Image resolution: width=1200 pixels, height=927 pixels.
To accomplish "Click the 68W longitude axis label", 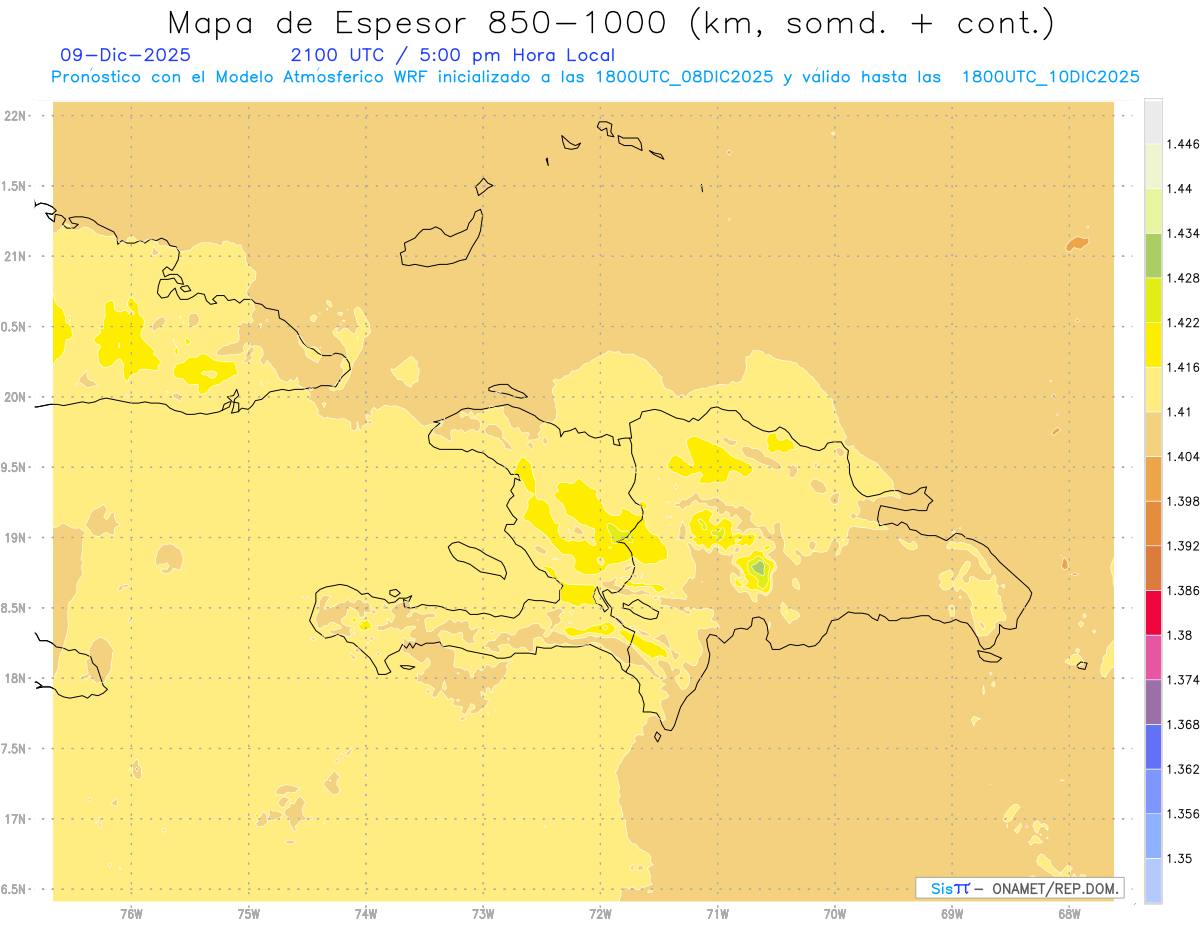I will point(1069,913).
